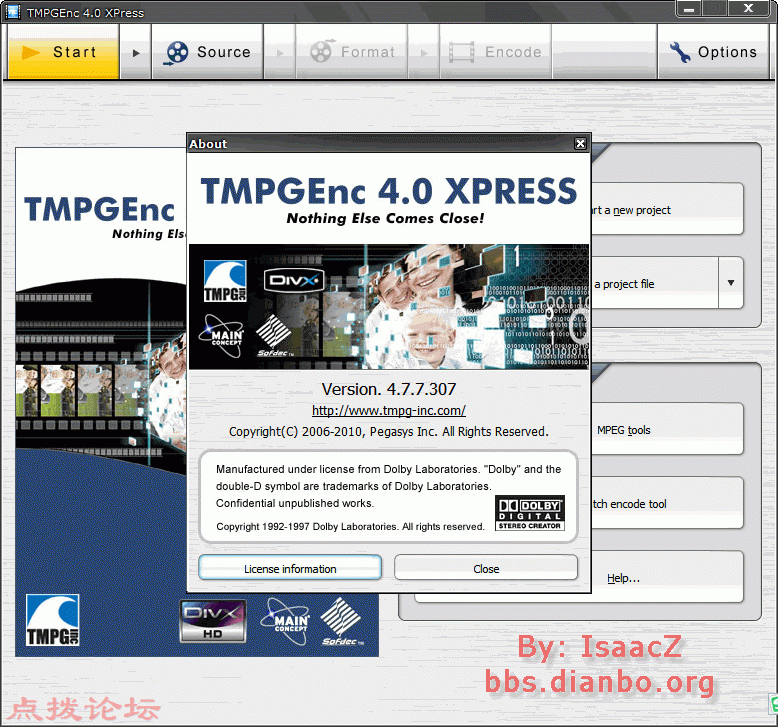Expand the project file dropdown arrow
The image size is (778, 727).
pyautogui.click(x=730, y=283)
